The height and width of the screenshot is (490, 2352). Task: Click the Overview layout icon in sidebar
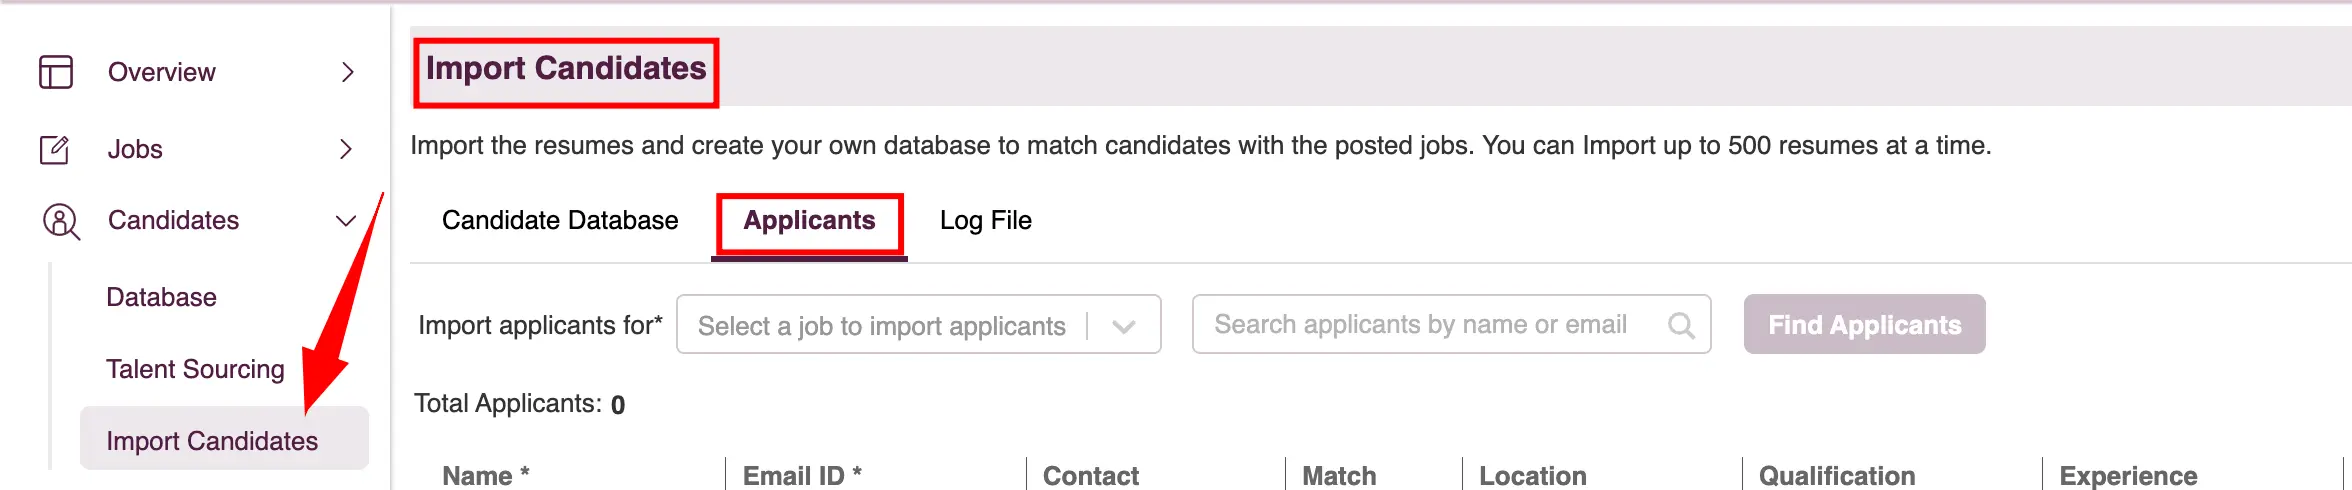56,72
